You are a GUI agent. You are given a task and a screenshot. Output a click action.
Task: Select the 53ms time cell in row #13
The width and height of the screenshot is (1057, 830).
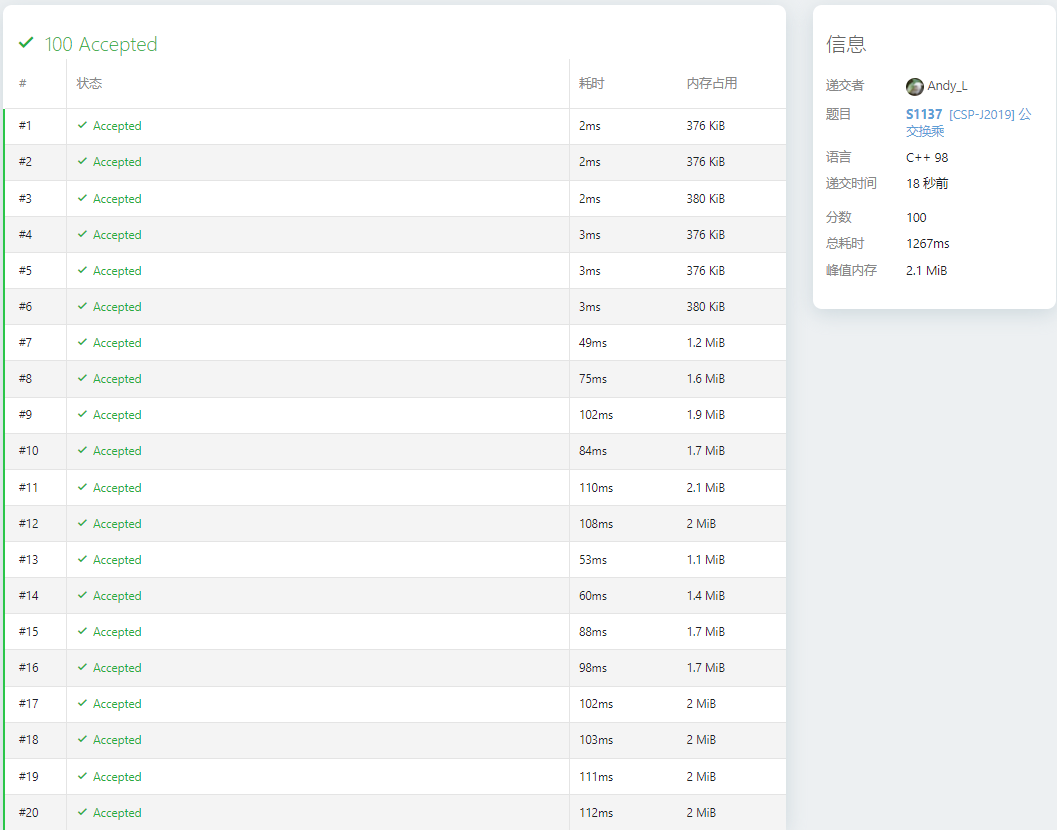pos(593,560)
